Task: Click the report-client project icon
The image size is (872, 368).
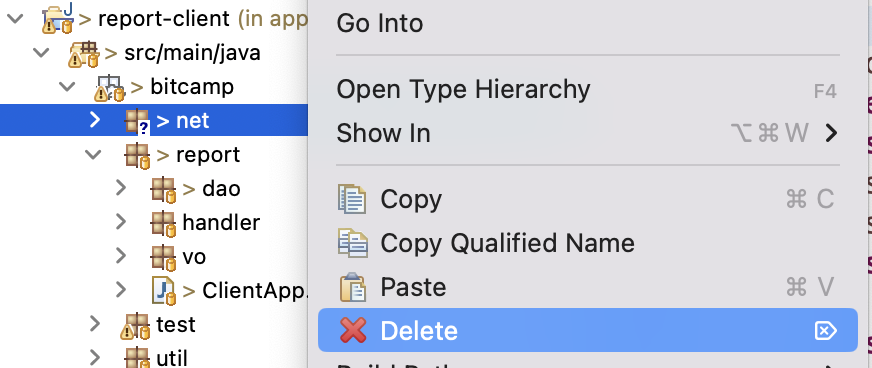Action: pos(58,19)
